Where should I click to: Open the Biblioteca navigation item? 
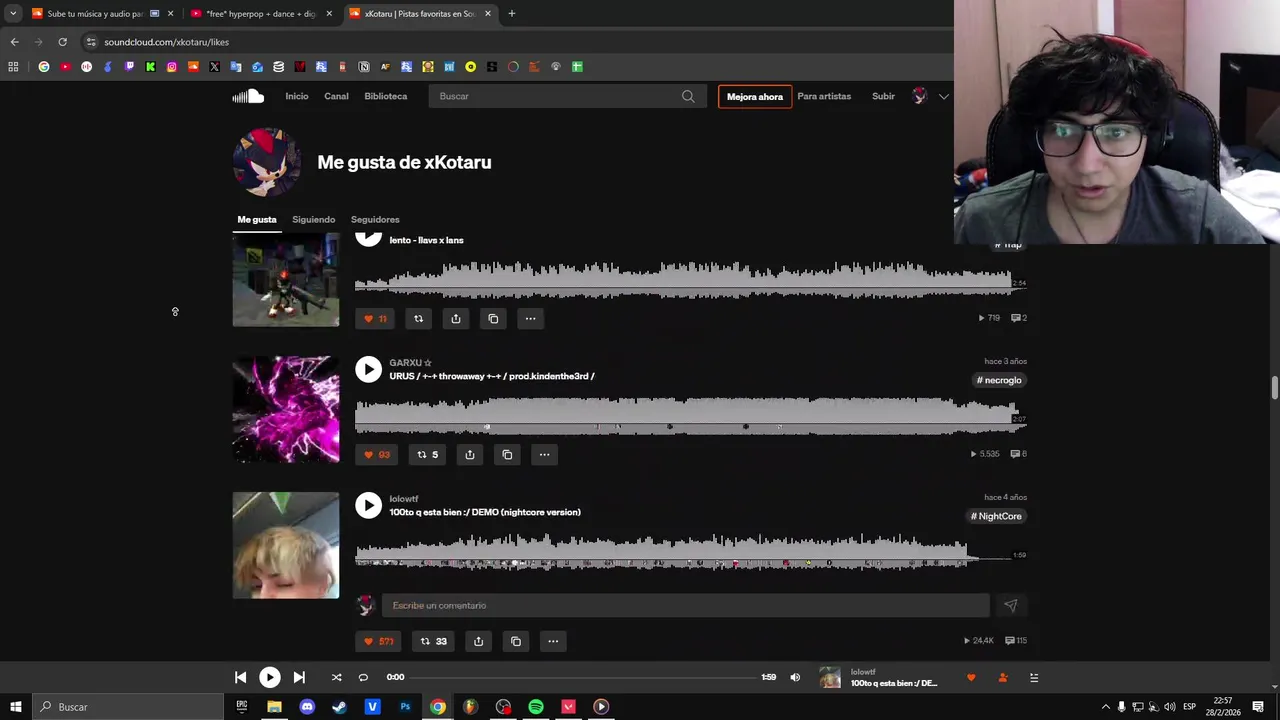point(386,96)
